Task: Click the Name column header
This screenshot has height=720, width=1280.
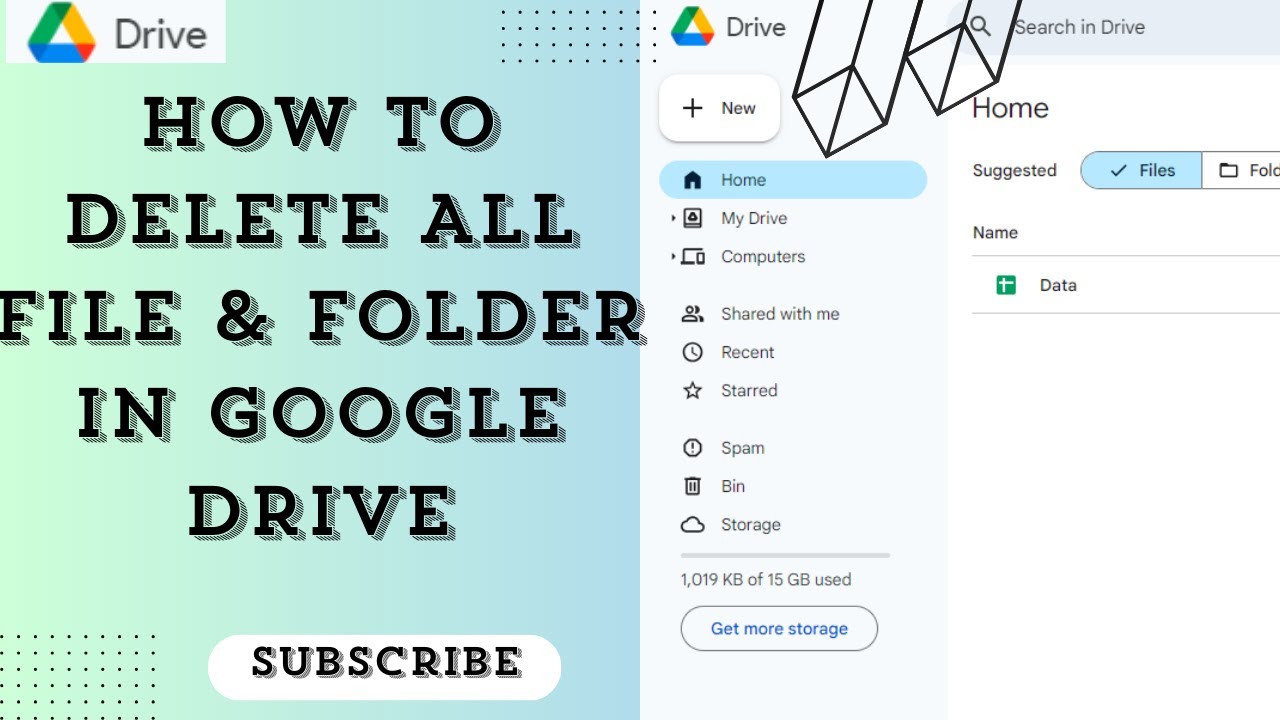Action: pos(995,232)
